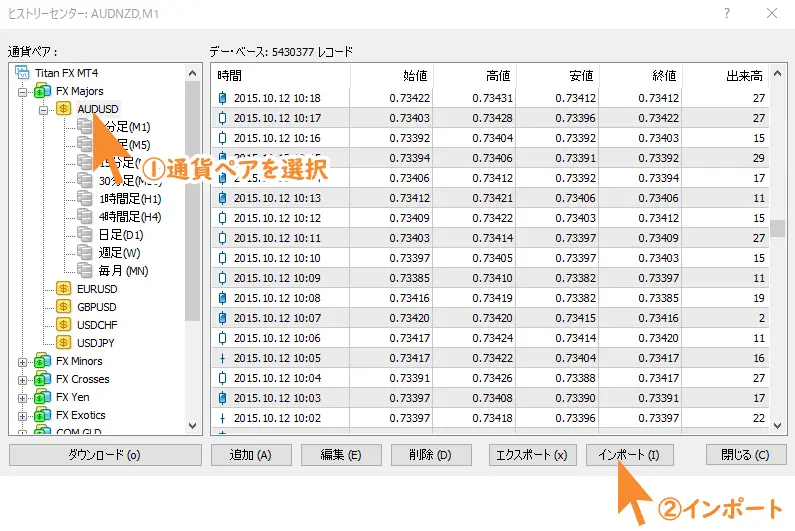
Task: Click the インポート (I) button
Action: point(629,455)
